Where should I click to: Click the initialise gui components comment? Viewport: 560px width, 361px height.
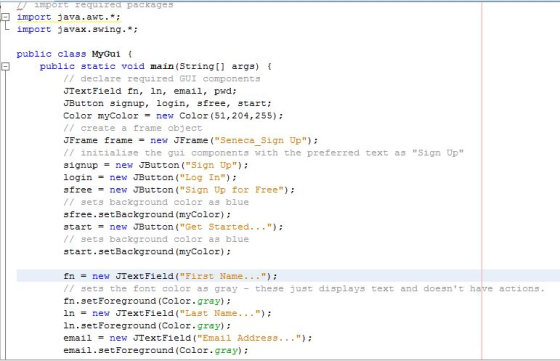point(263,153)
